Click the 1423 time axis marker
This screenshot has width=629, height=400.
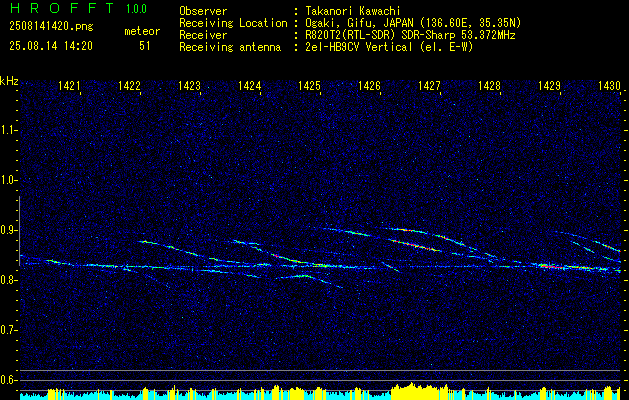pos(189,85)
